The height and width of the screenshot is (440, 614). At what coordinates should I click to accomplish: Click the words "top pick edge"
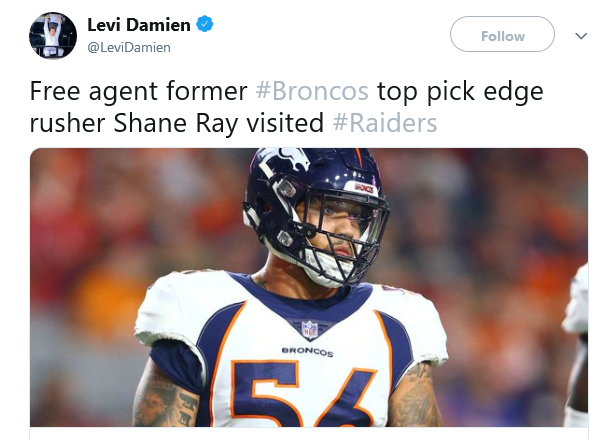pyautogui.click(x=460, y=91)
